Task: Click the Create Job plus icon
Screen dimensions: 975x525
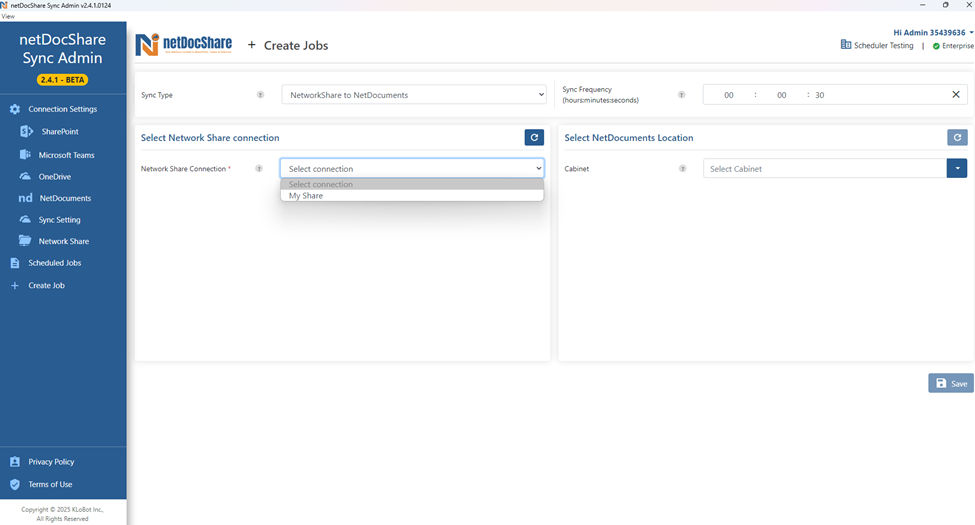Action: pos(15,286)
